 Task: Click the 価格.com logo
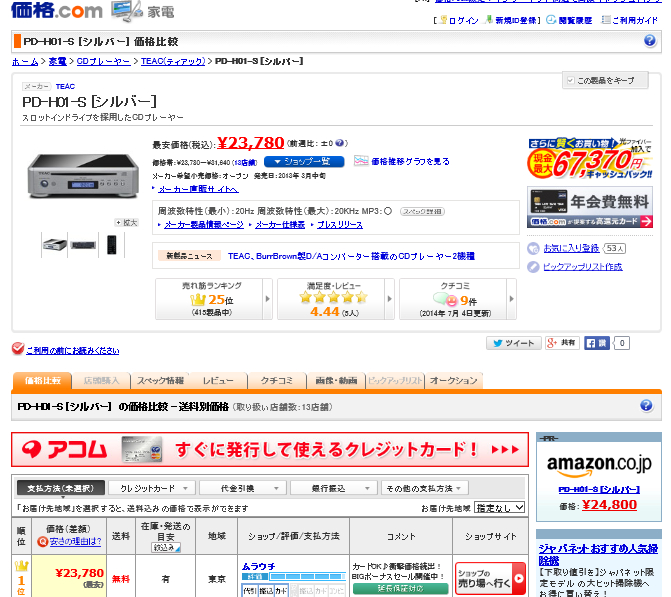coord(57,10)
